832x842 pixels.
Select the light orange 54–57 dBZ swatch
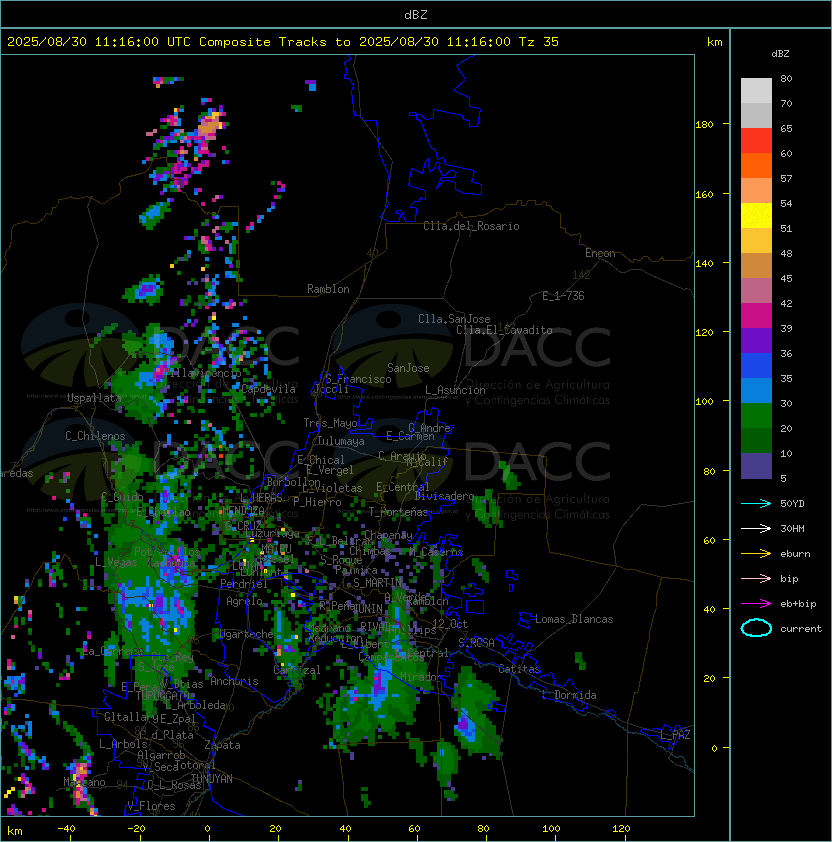click(x=756, y=191)
